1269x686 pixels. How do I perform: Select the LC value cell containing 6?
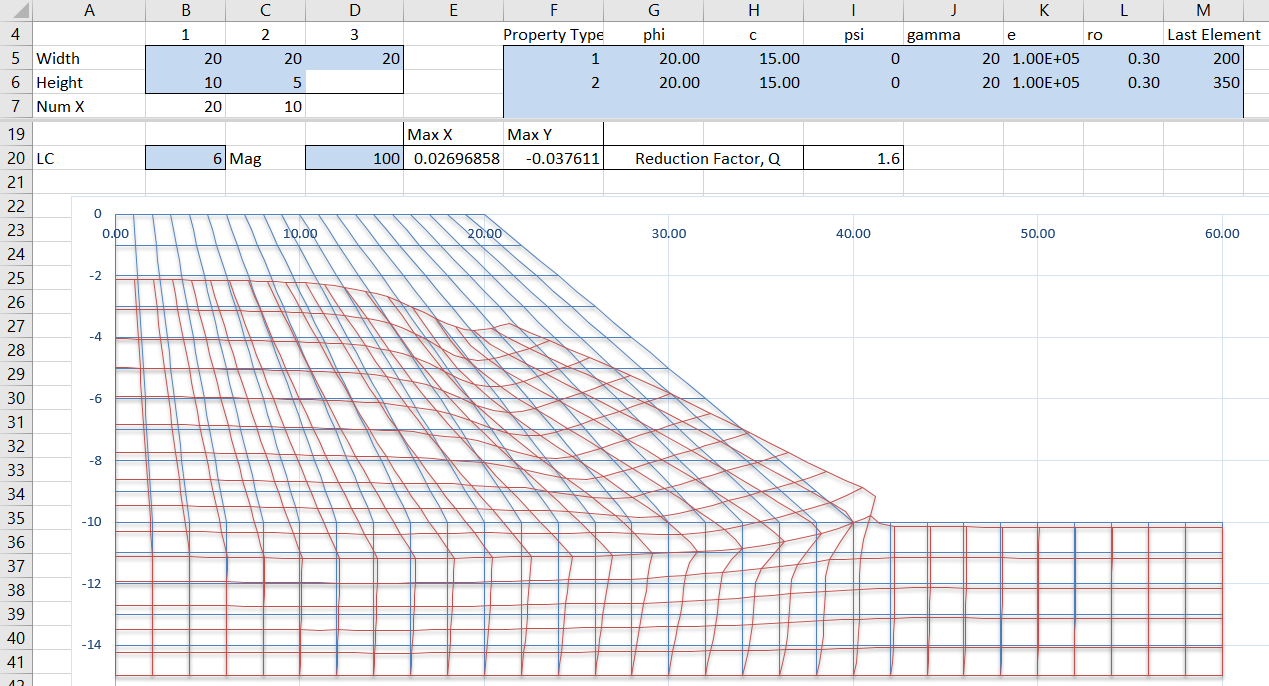[185, 158]
